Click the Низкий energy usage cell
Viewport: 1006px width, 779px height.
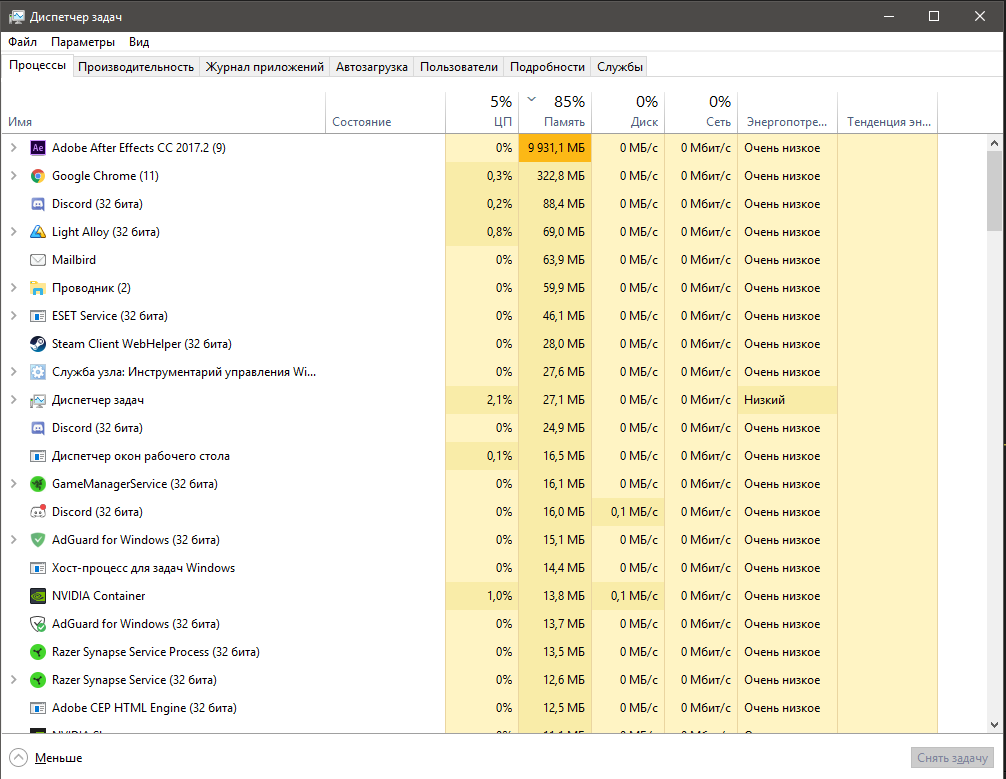click(x=788, y=400)
